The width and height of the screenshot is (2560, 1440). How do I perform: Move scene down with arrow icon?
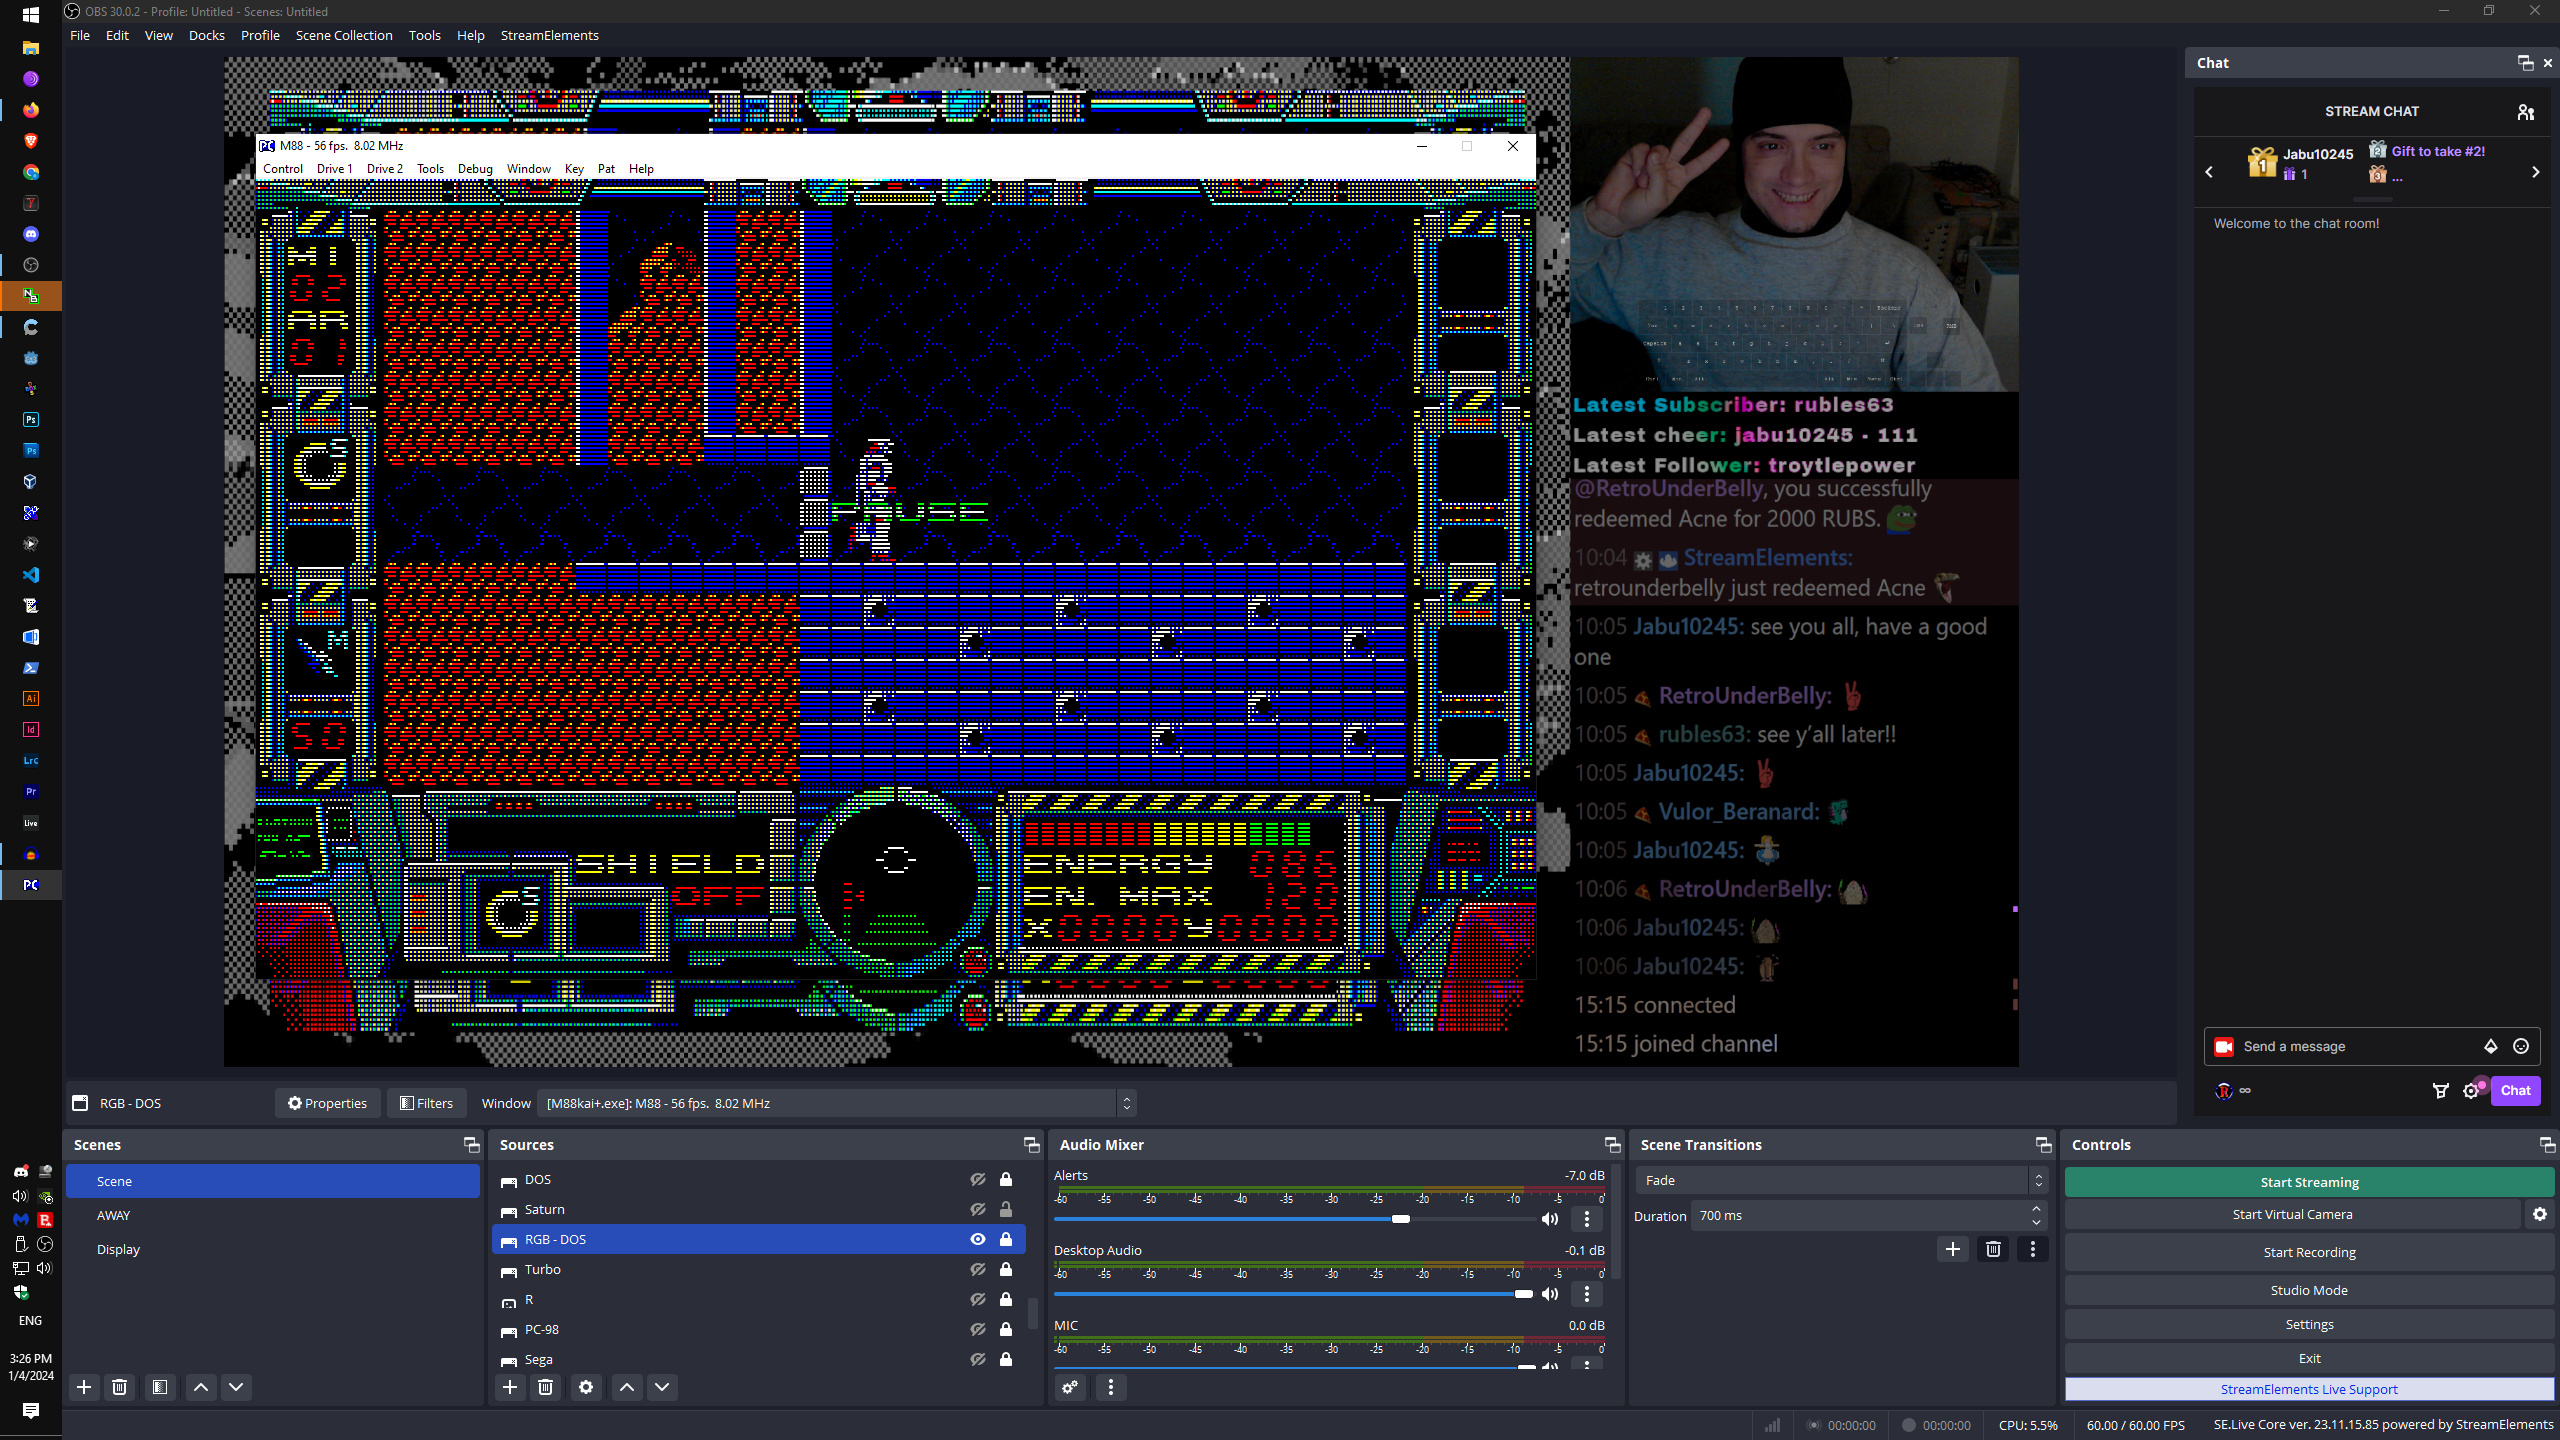click(x=236, y=1387)
